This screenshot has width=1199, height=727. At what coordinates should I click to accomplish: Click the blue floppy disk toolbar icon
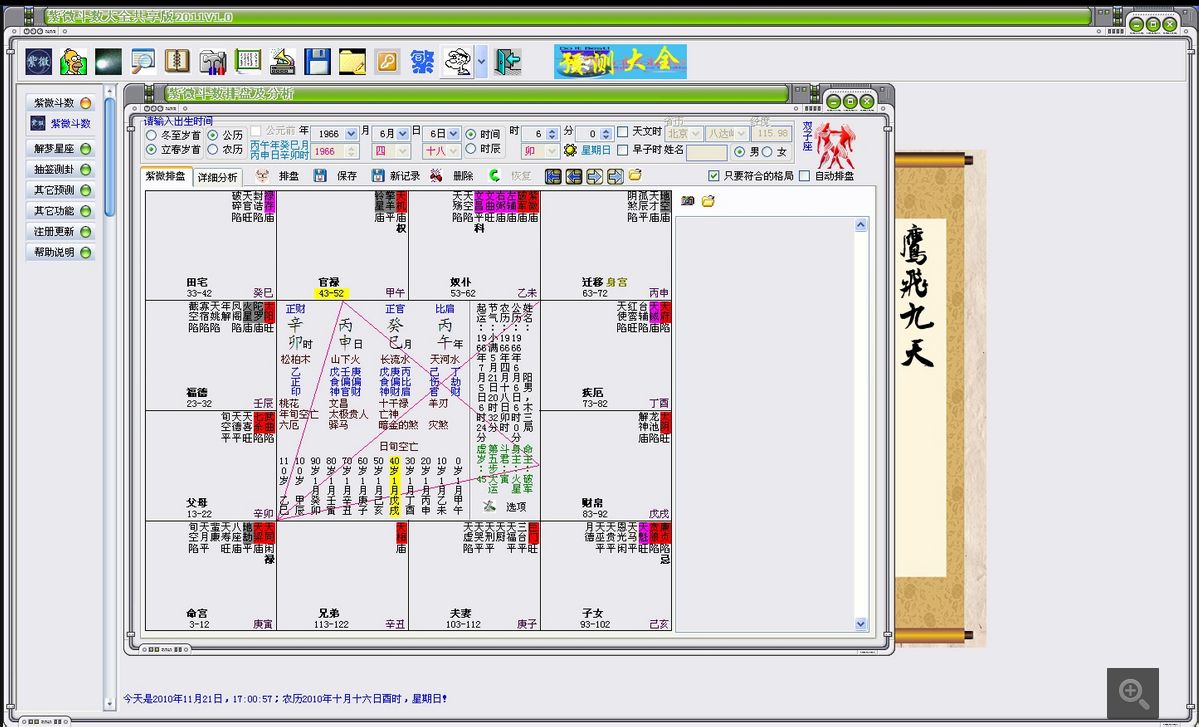pos(317,61)
